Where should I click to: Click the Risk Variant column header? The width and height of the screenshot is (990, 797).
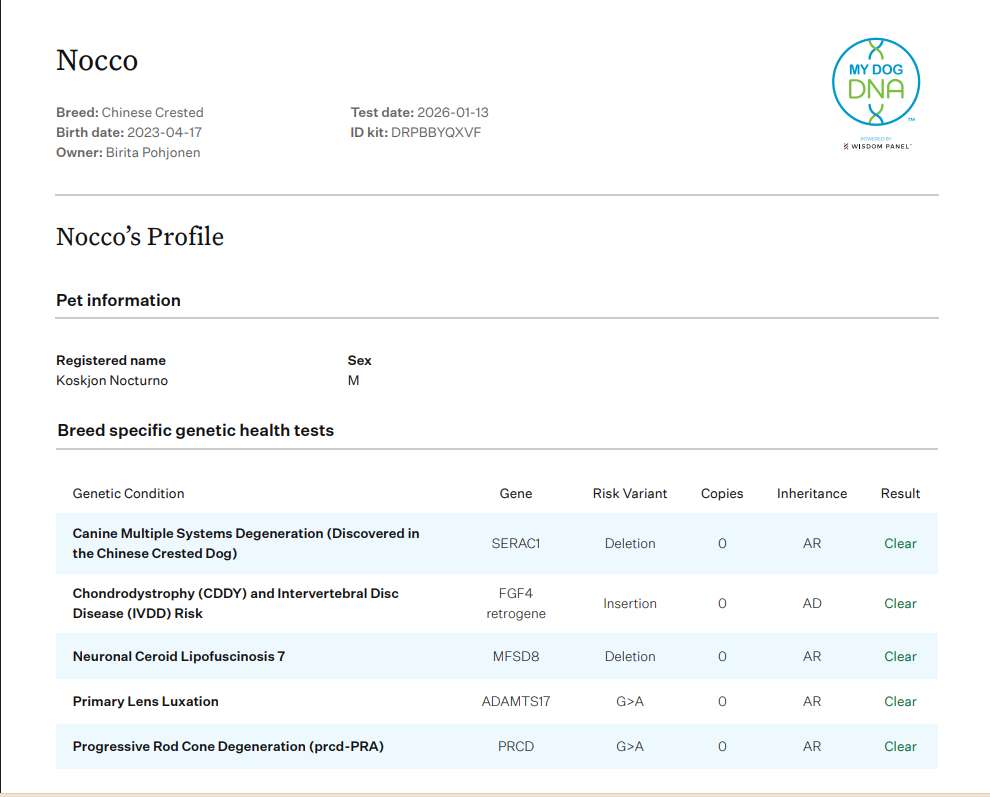pyautogui.click(x=630, y=493)
